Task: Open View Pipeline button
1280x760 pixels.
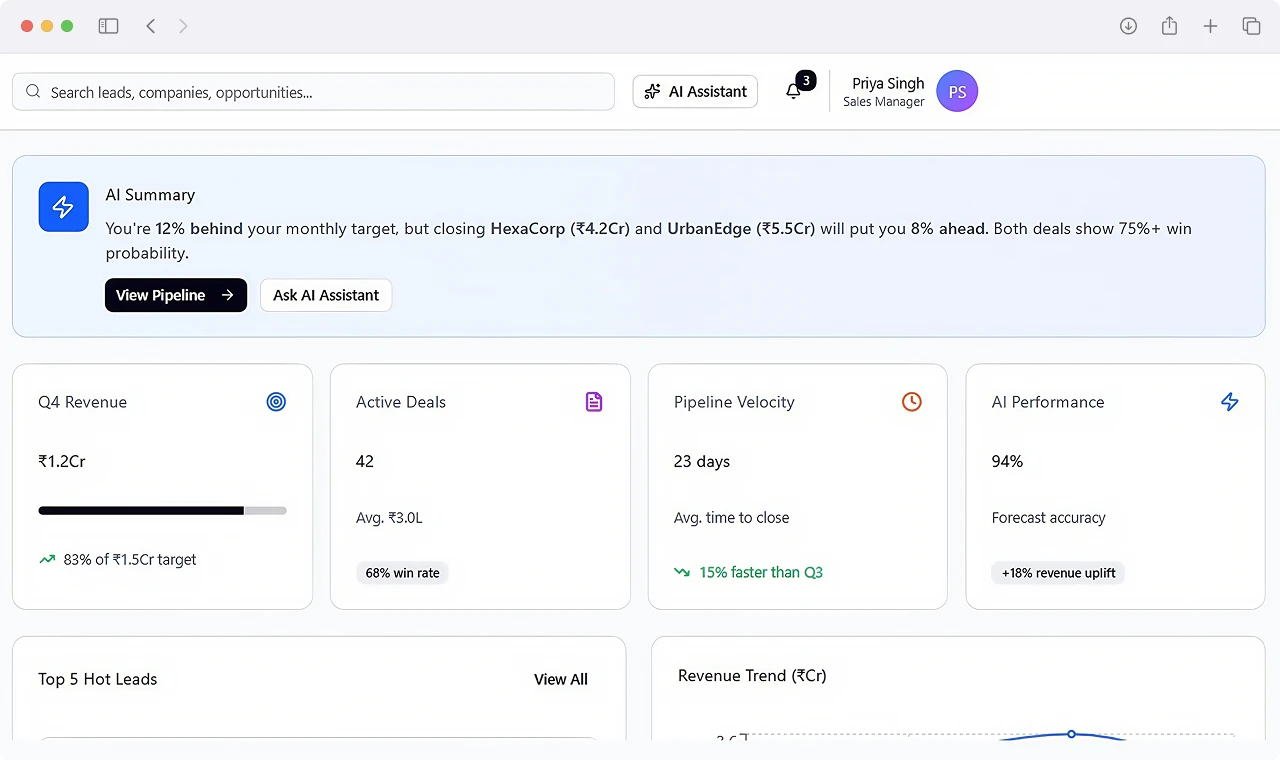Action: click(176, 295)
